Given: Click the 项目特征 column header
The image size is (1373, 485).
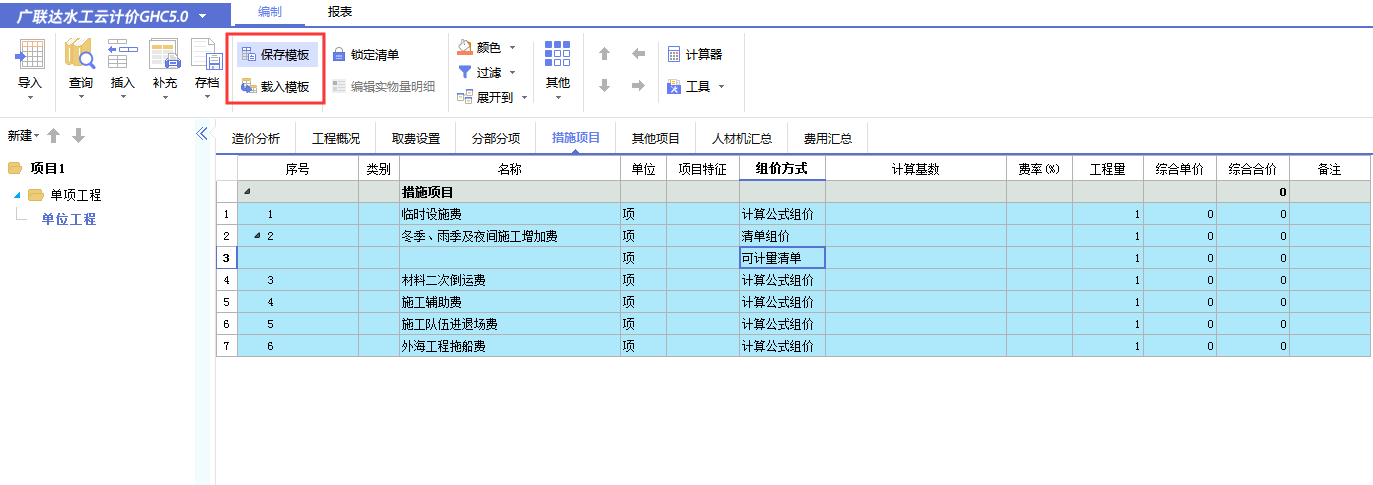Looking at the screenshot, I should pos(702,169).
